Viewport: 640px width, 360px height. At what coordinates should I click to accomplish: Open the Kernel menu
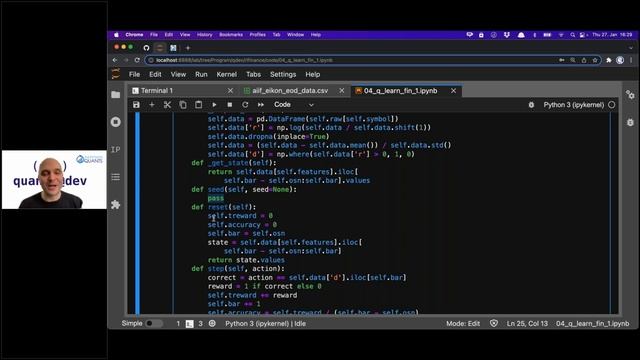227,74
